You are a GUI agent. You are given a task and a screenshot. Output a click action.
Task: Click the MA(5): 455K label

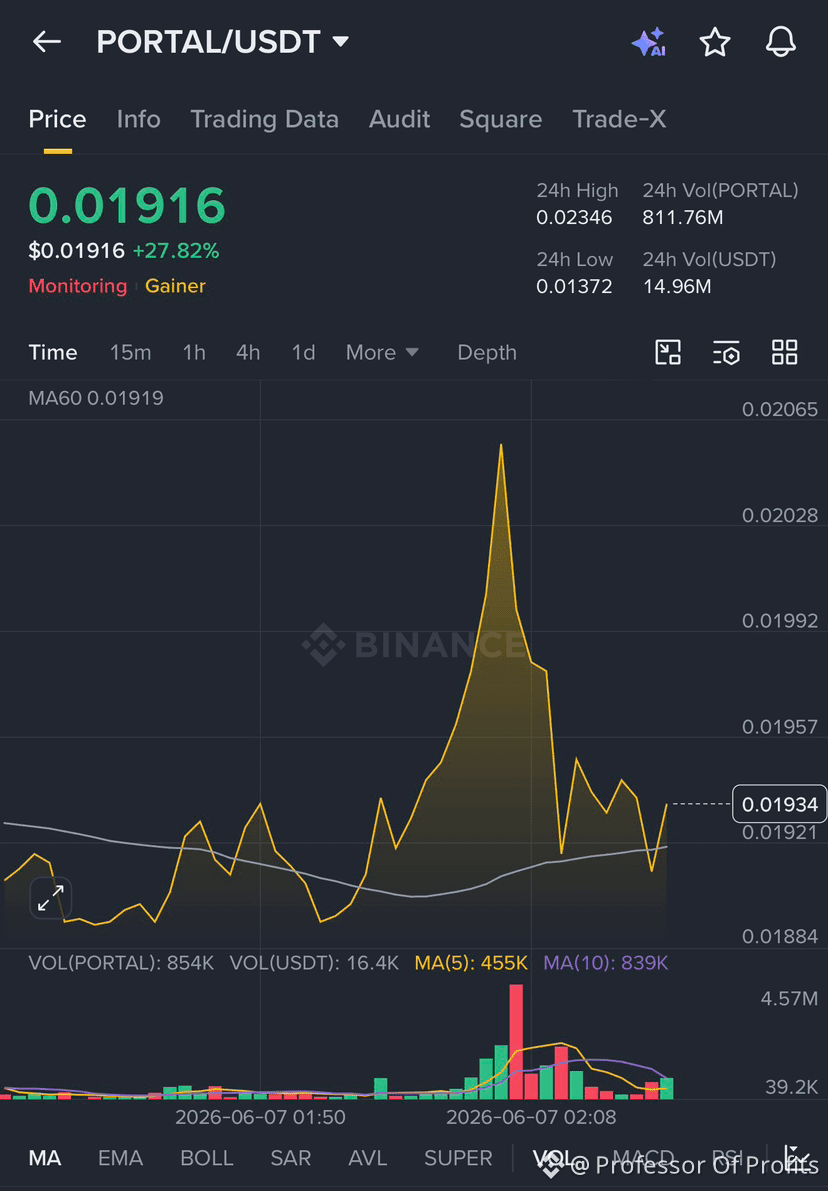click(x=471, y=963)
